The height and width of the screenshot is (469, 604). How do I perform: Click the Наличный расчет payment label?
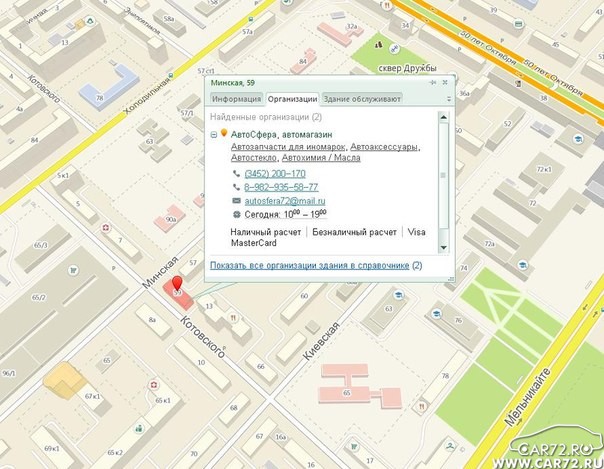click(x=266, y=232)
